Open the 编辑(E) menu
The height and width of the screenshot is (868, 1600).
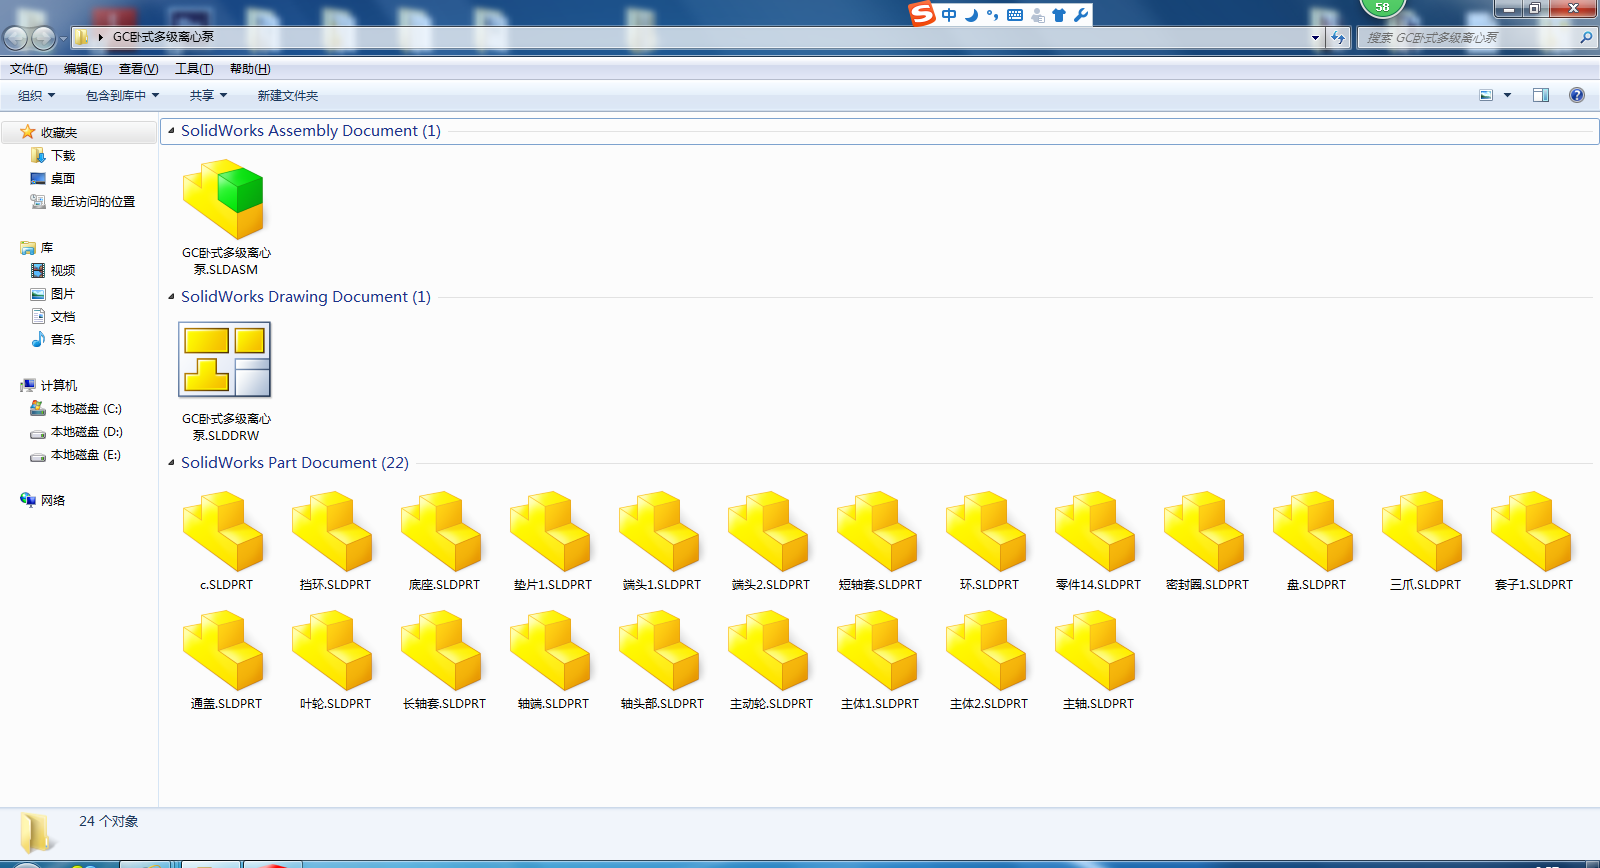(x=83, y=69)
